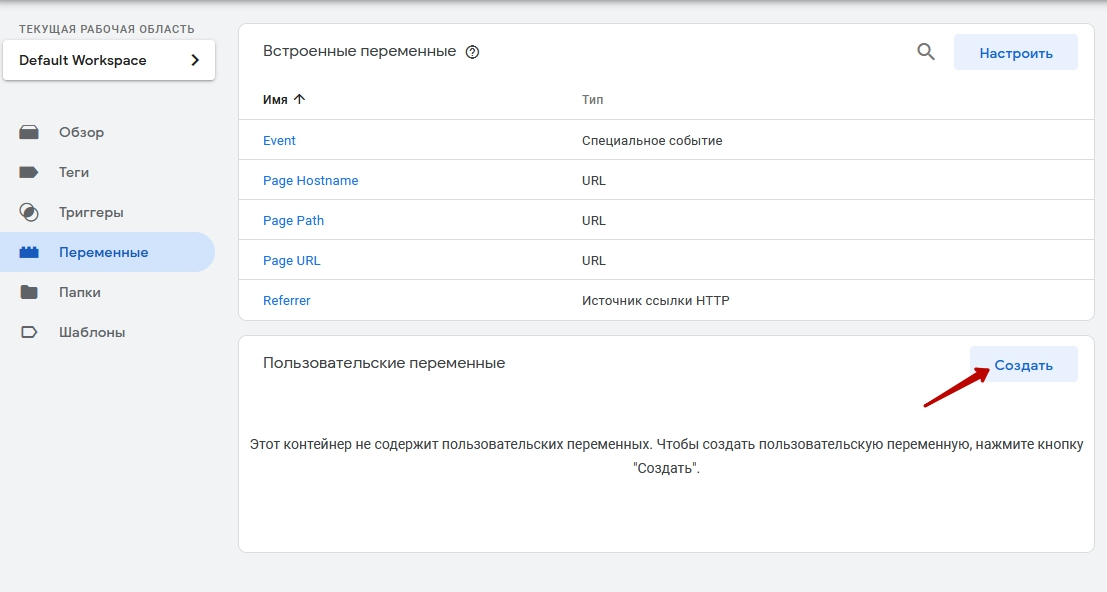Select Переменные in the sidebar menu

tap(103, 252)
